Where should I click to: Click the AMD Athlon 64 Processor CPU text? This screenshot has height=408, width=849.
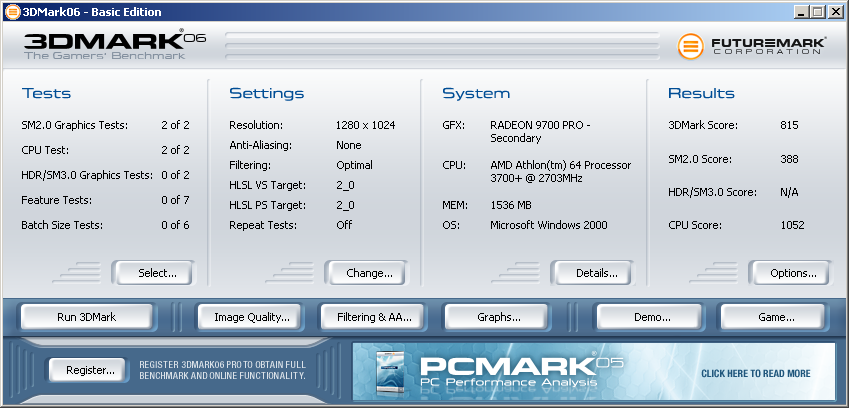(x=560, y=172)
